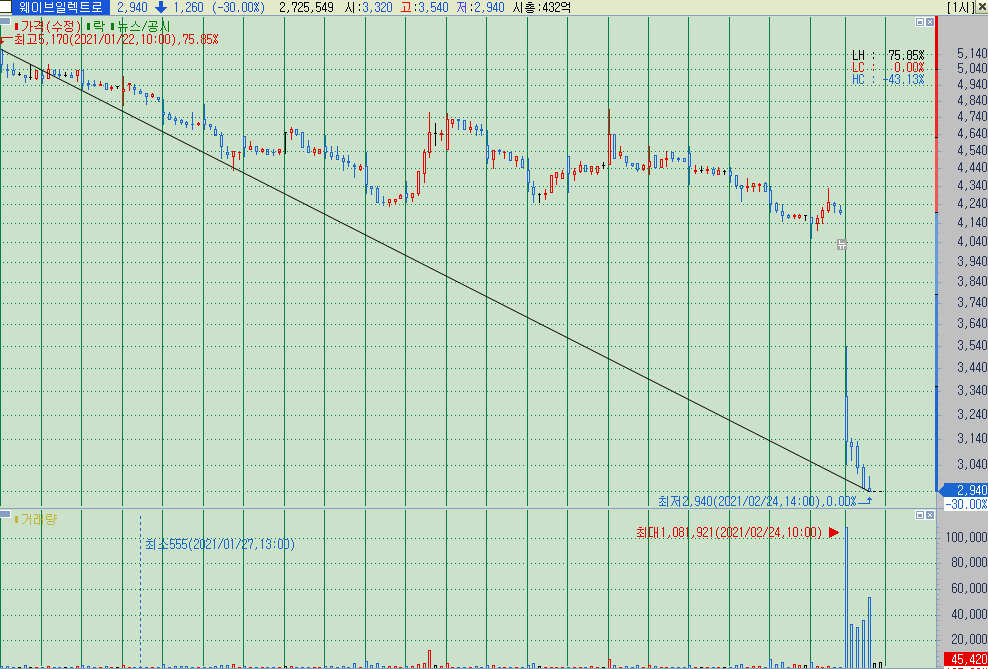The height and width of the screenshot is (669, 988).
Task: Click the gray news/disclosure marker on chart
Action: point(842,244)
